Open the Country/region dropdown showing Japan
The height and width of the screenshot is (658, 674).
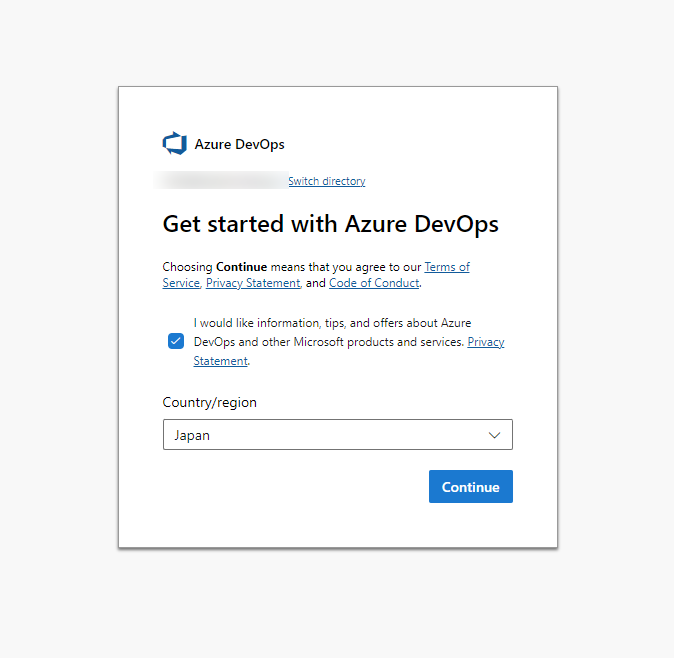(338, 435)
